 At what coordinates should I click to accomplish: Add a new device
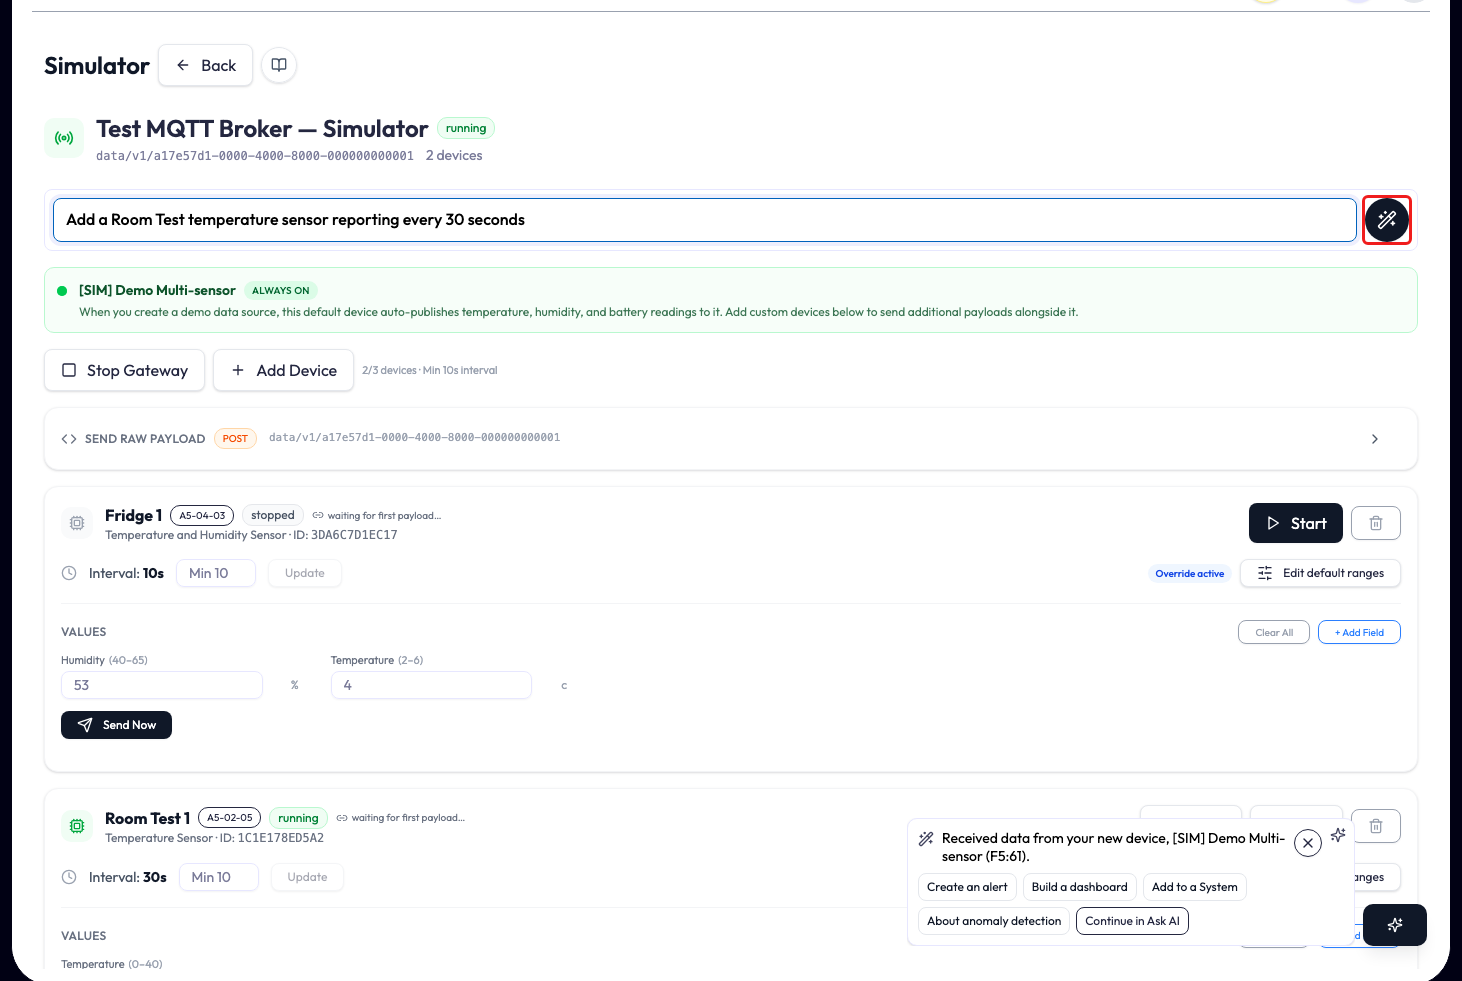pyautogui.click(x=284, y=370)
